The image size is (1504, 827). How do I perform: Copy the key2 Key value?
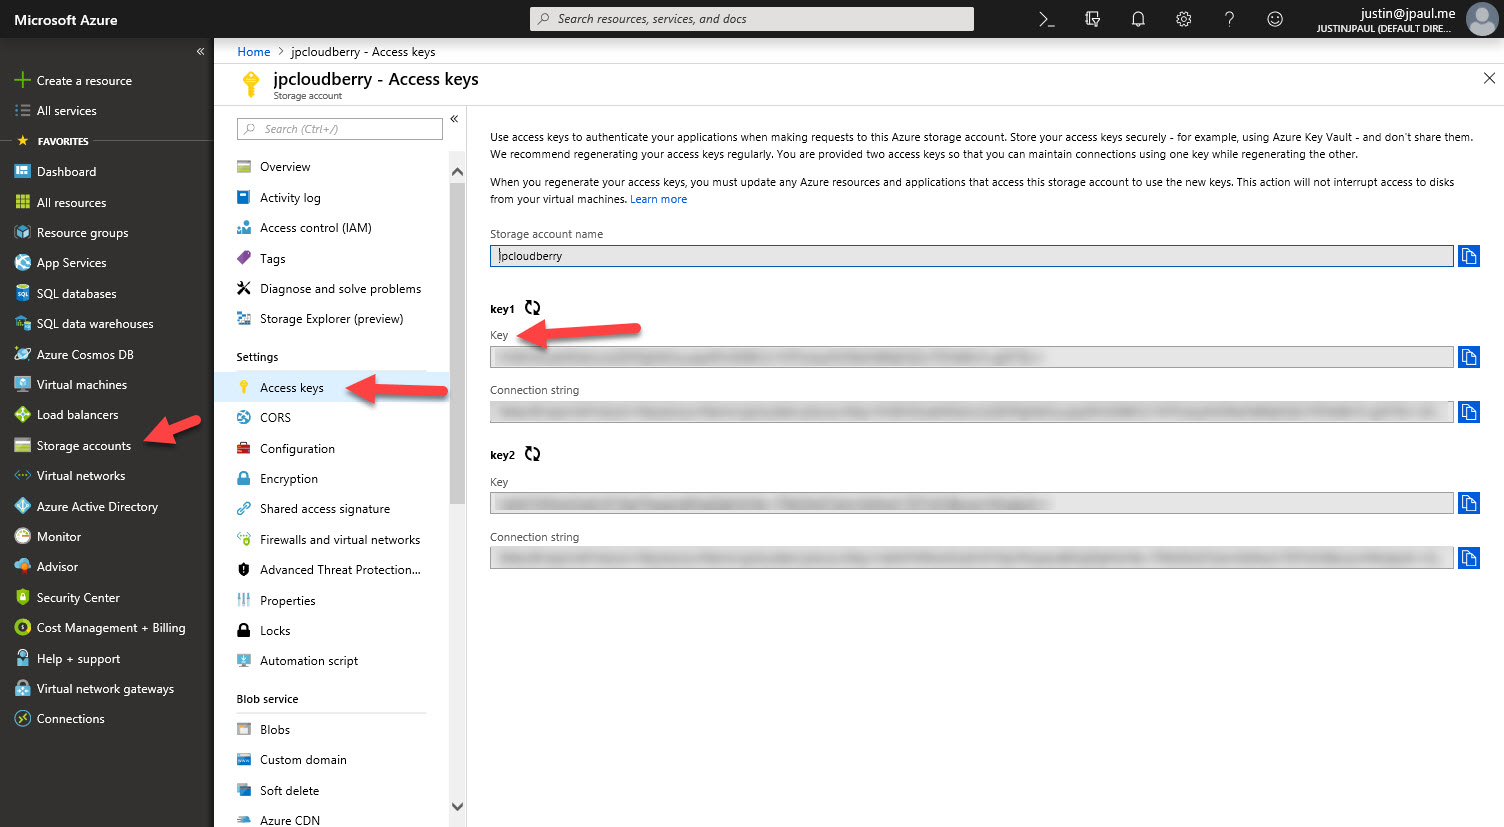[x=1468, y=503]
